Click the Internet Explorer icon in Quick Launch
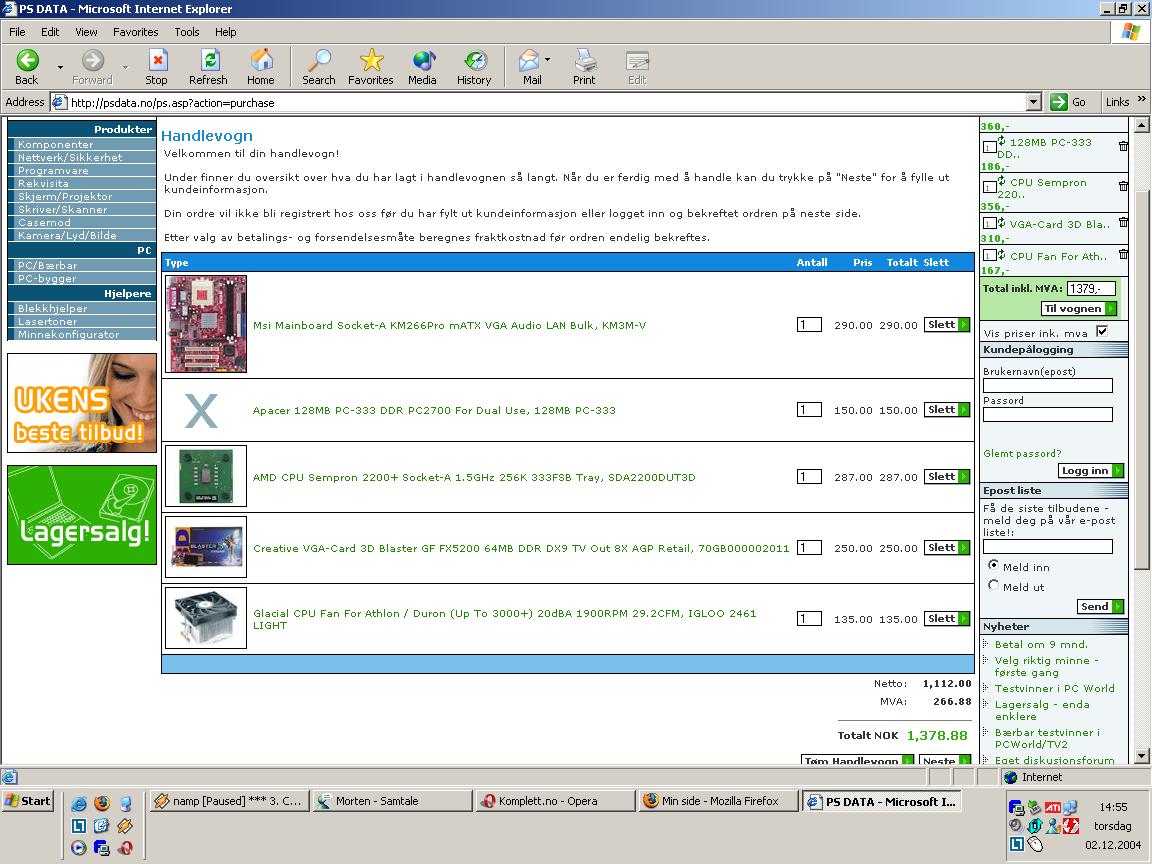1152x864 pixels. point(79,804)
